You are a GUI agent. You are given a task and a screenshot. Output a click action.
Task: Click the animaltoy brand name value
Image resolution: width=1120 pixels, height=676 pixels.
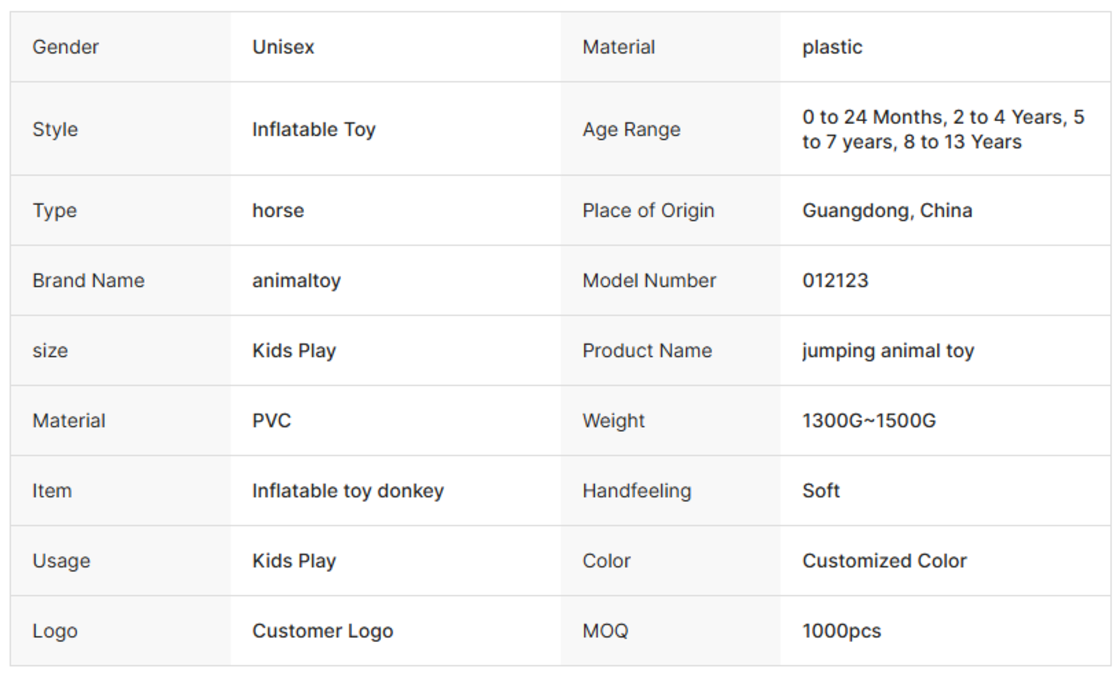[296, 281]
